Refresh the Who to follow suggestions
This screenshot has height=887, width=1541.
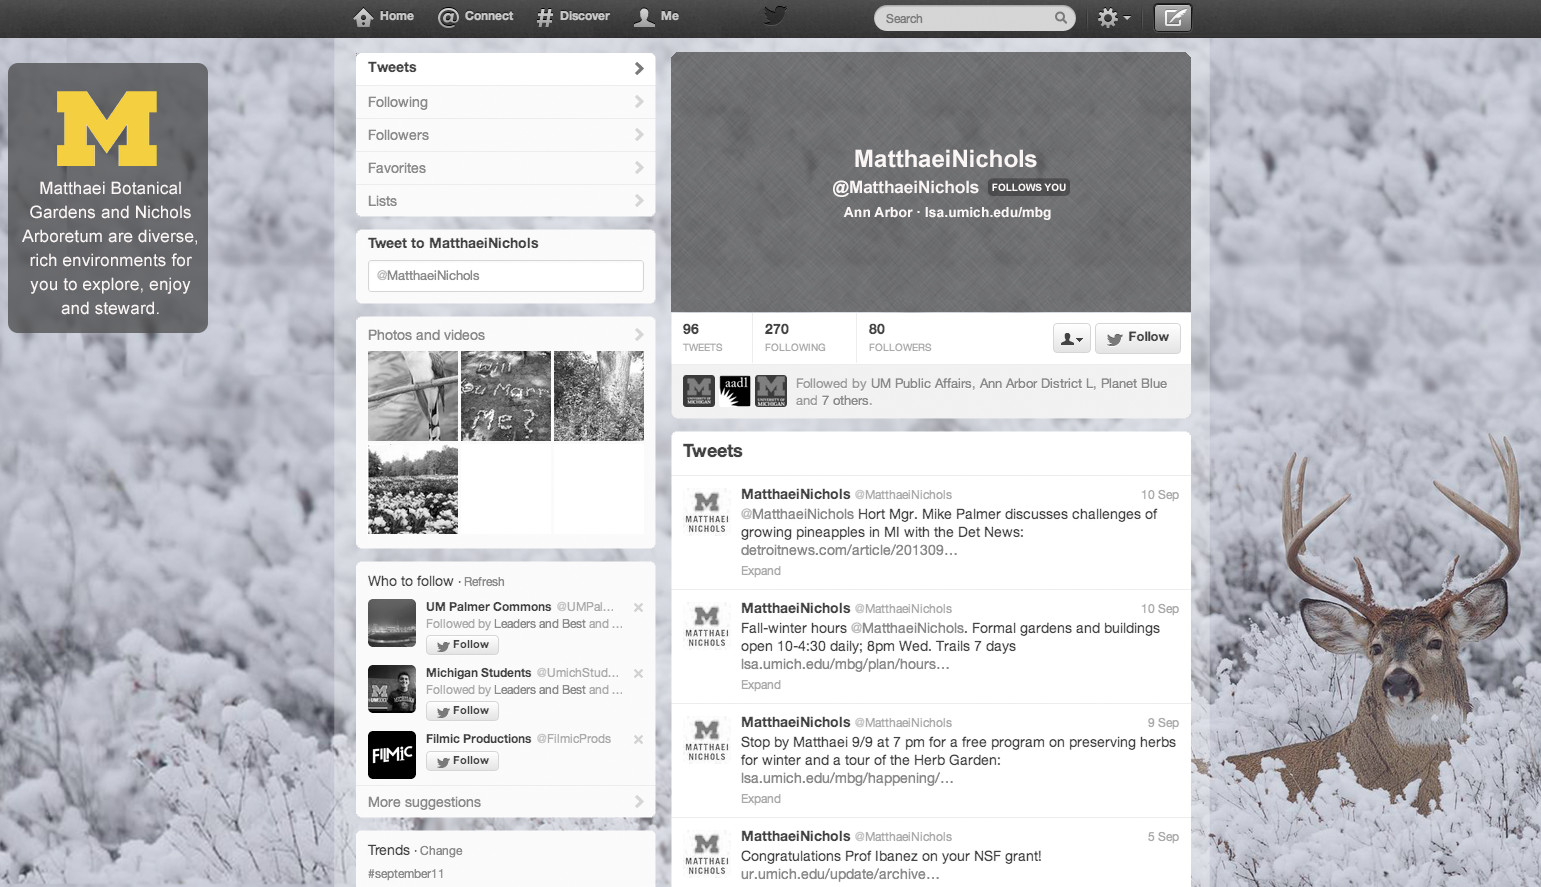(x=484, y=582)
